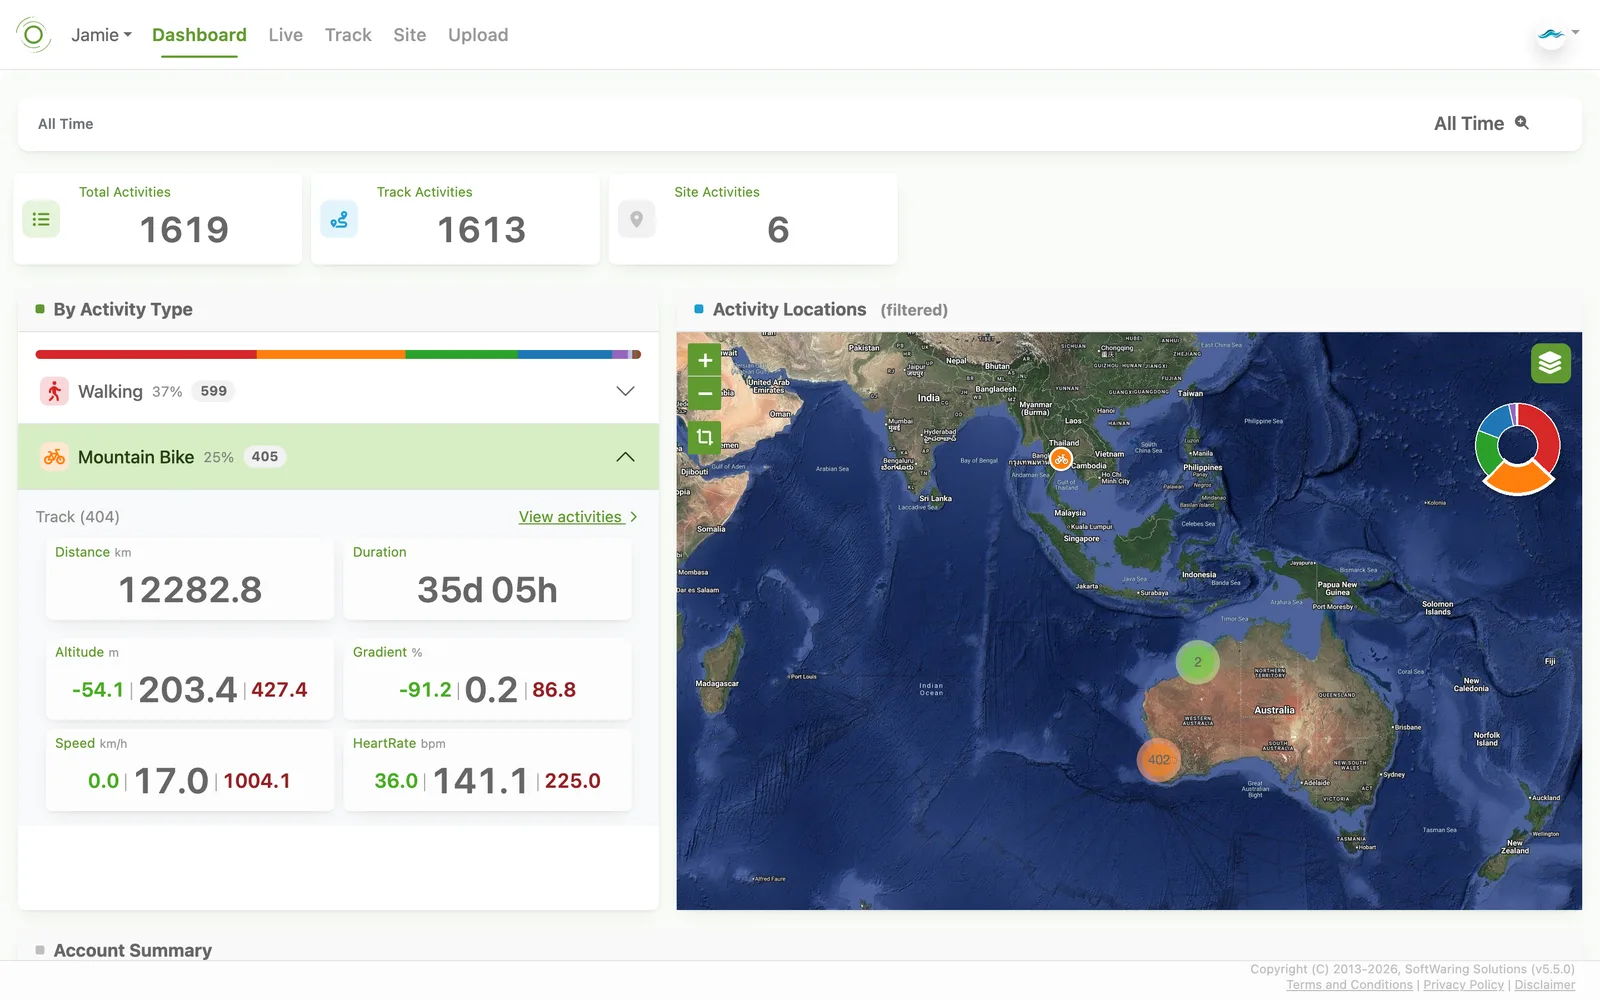Click the cluster marker labeled 2

(1197, 662)
